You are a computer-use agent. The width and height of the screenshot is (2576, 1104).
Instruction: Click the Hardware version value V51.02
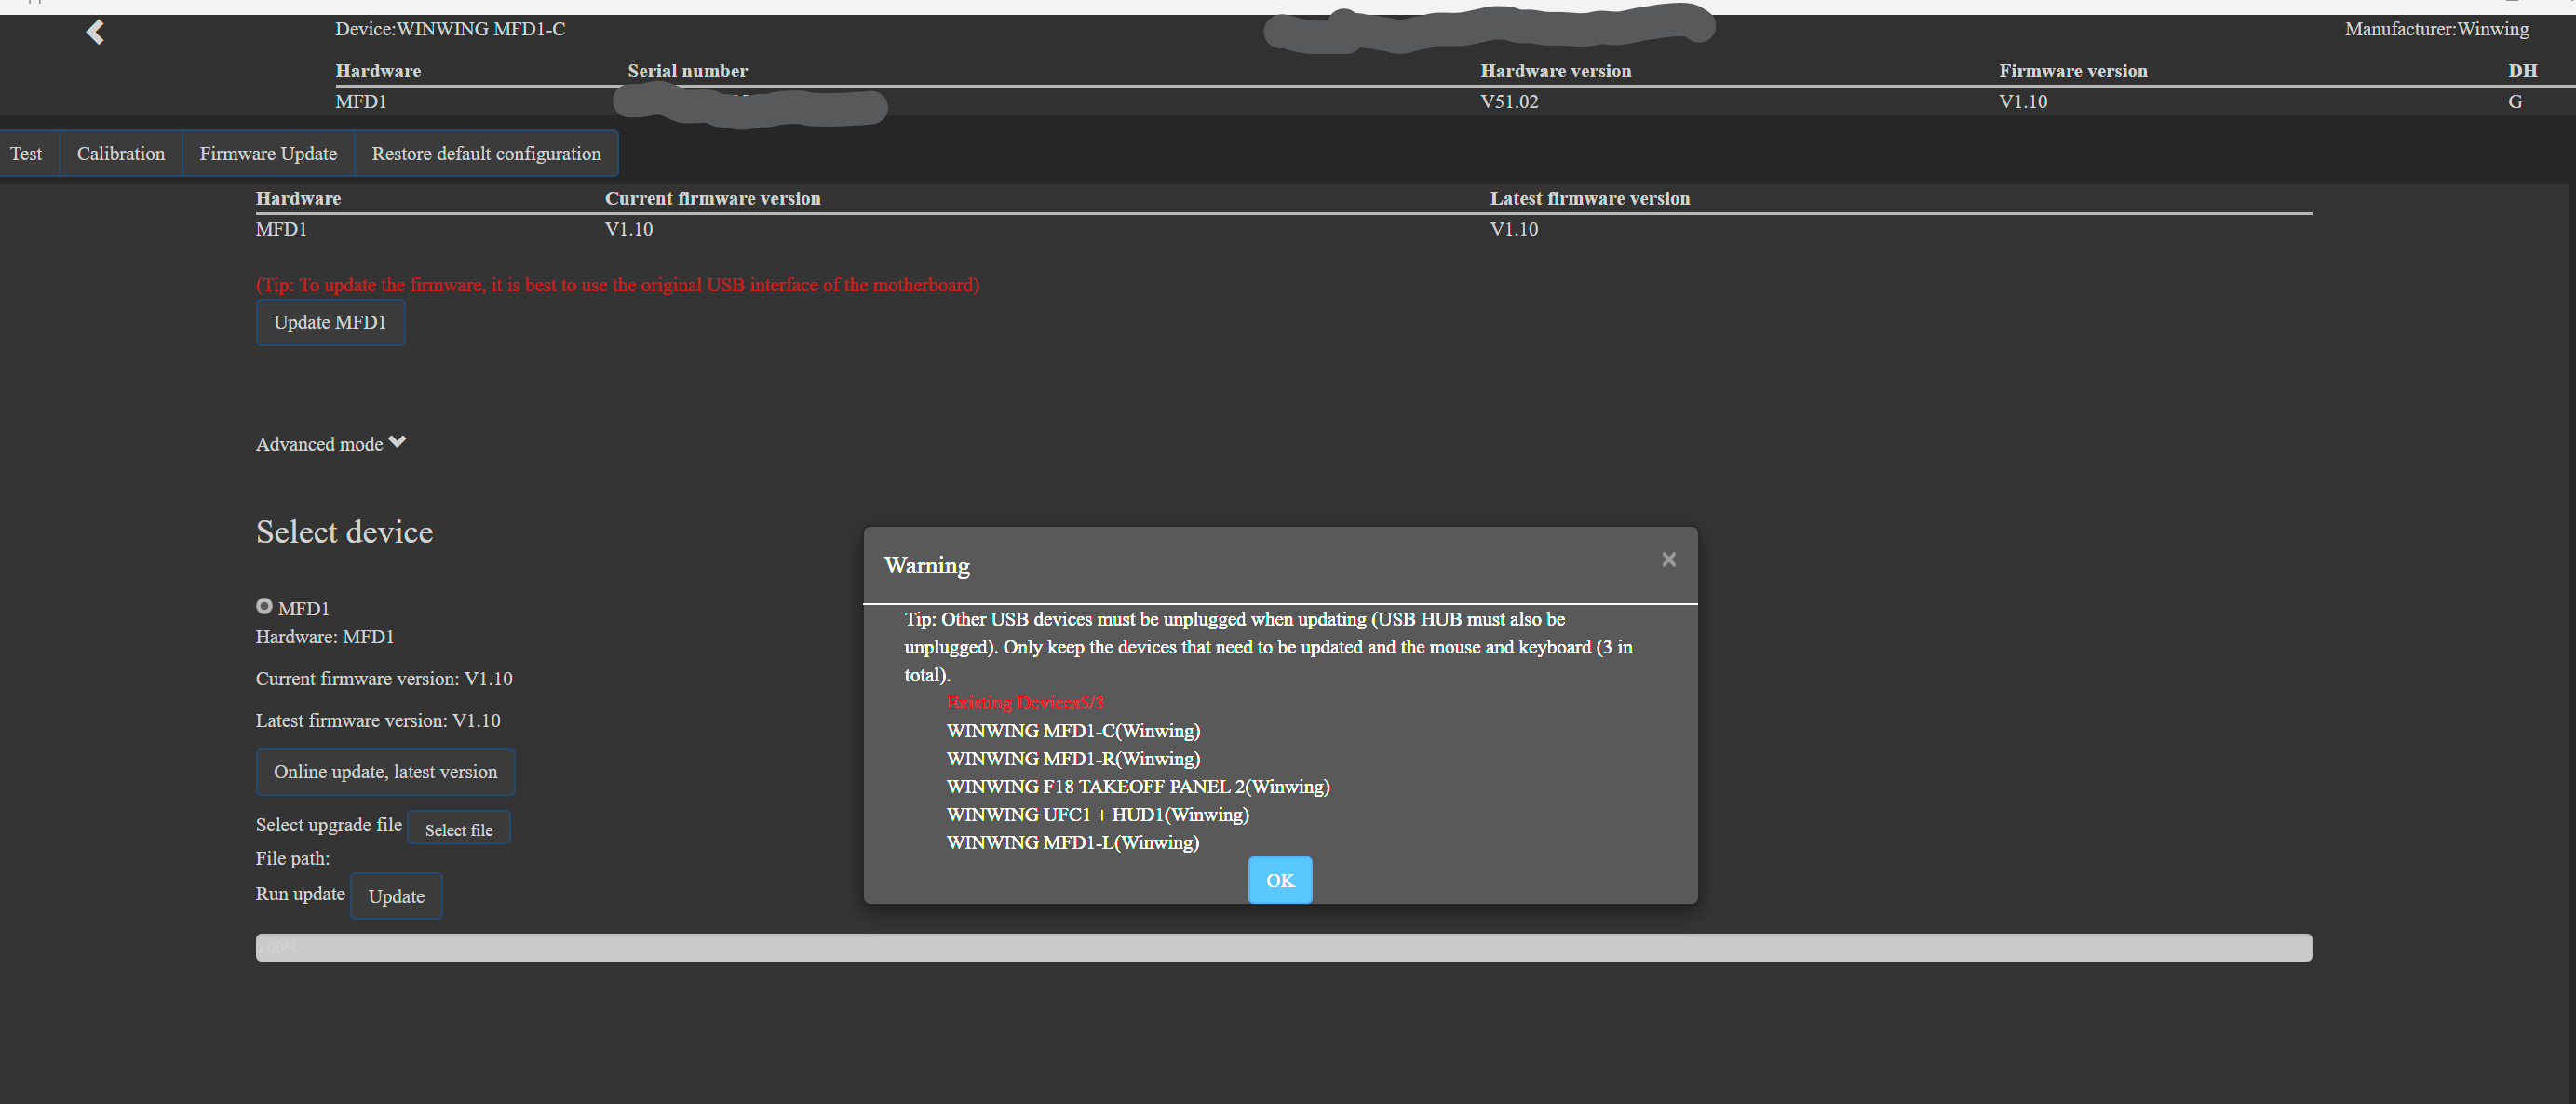click(x=1509, y=102)
